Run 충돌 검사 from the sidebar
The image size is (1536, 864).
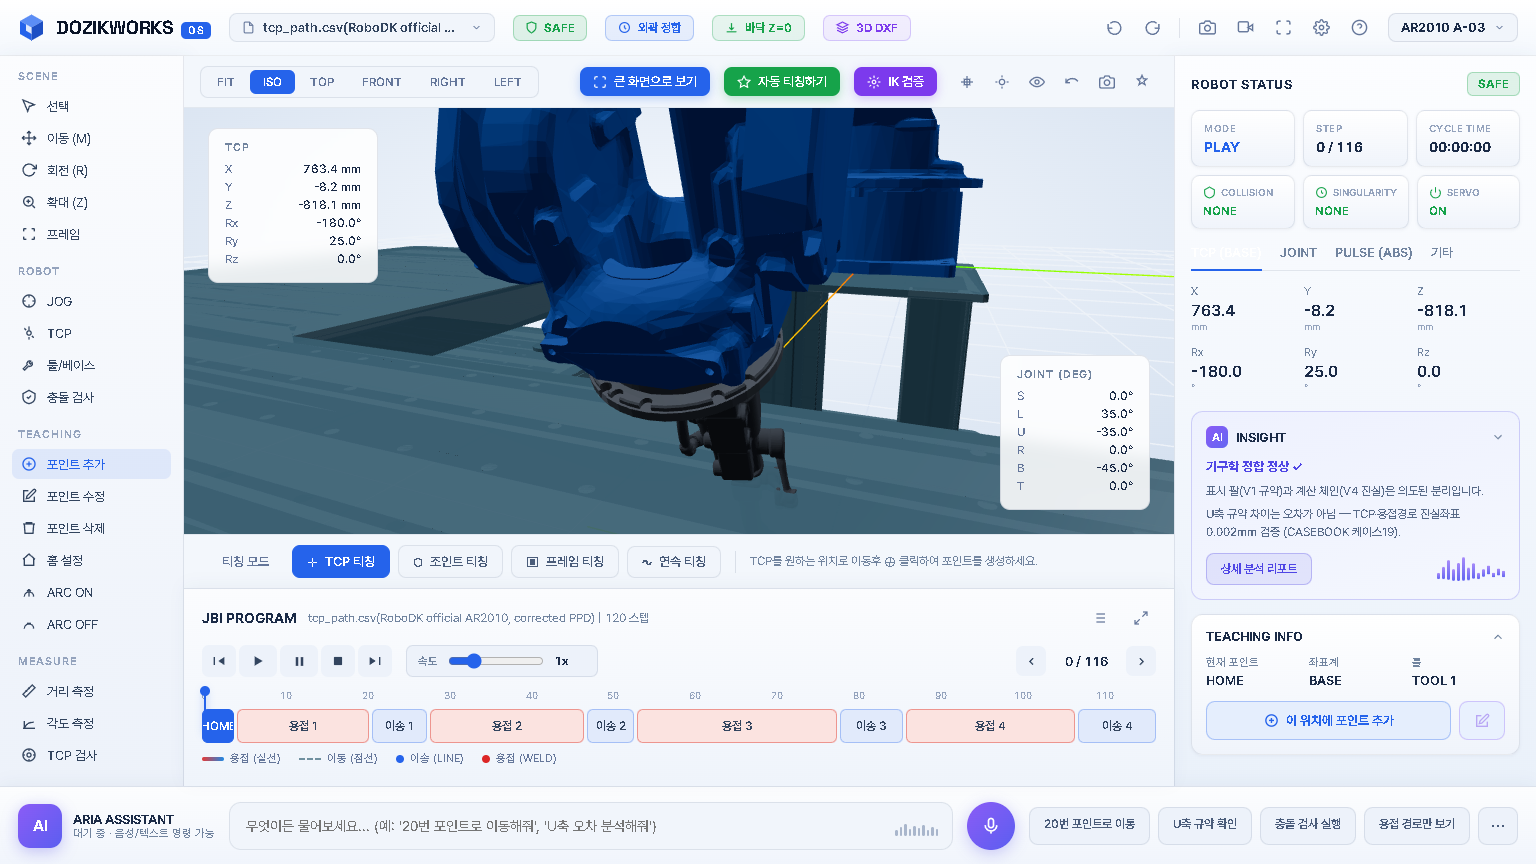coord(91,397)
